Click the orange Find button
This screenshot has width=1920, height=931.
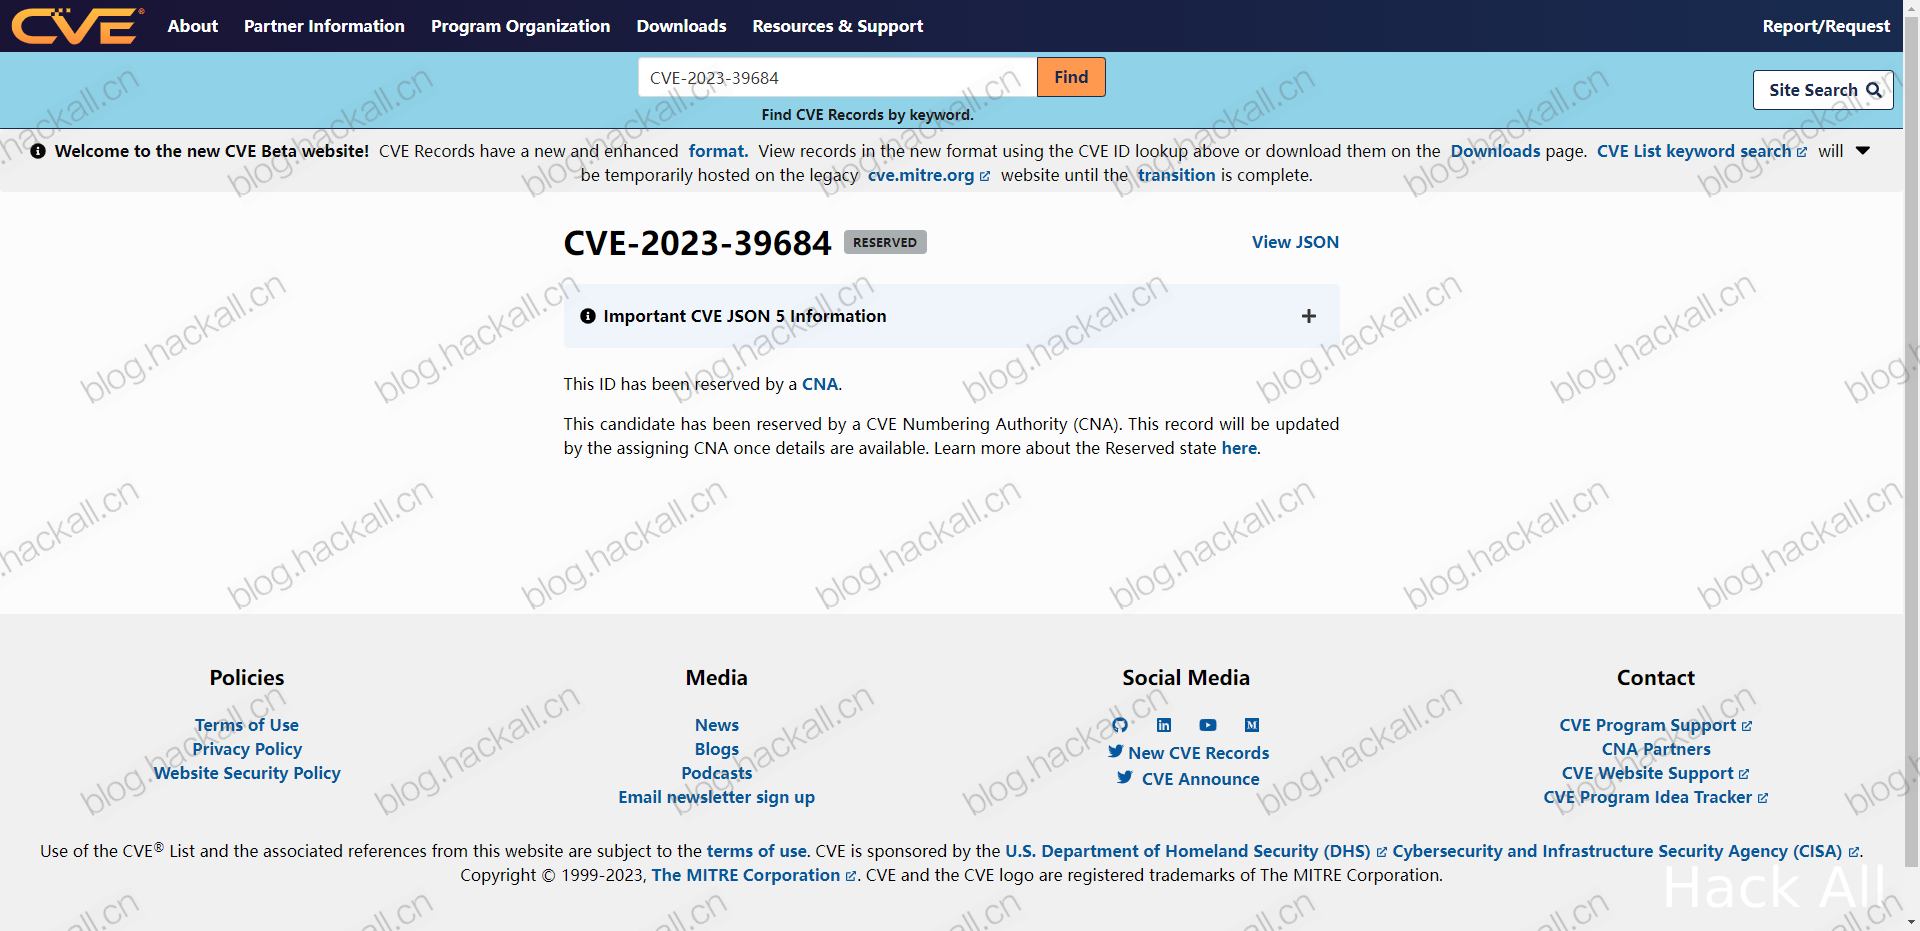(x=1071, y=77)
